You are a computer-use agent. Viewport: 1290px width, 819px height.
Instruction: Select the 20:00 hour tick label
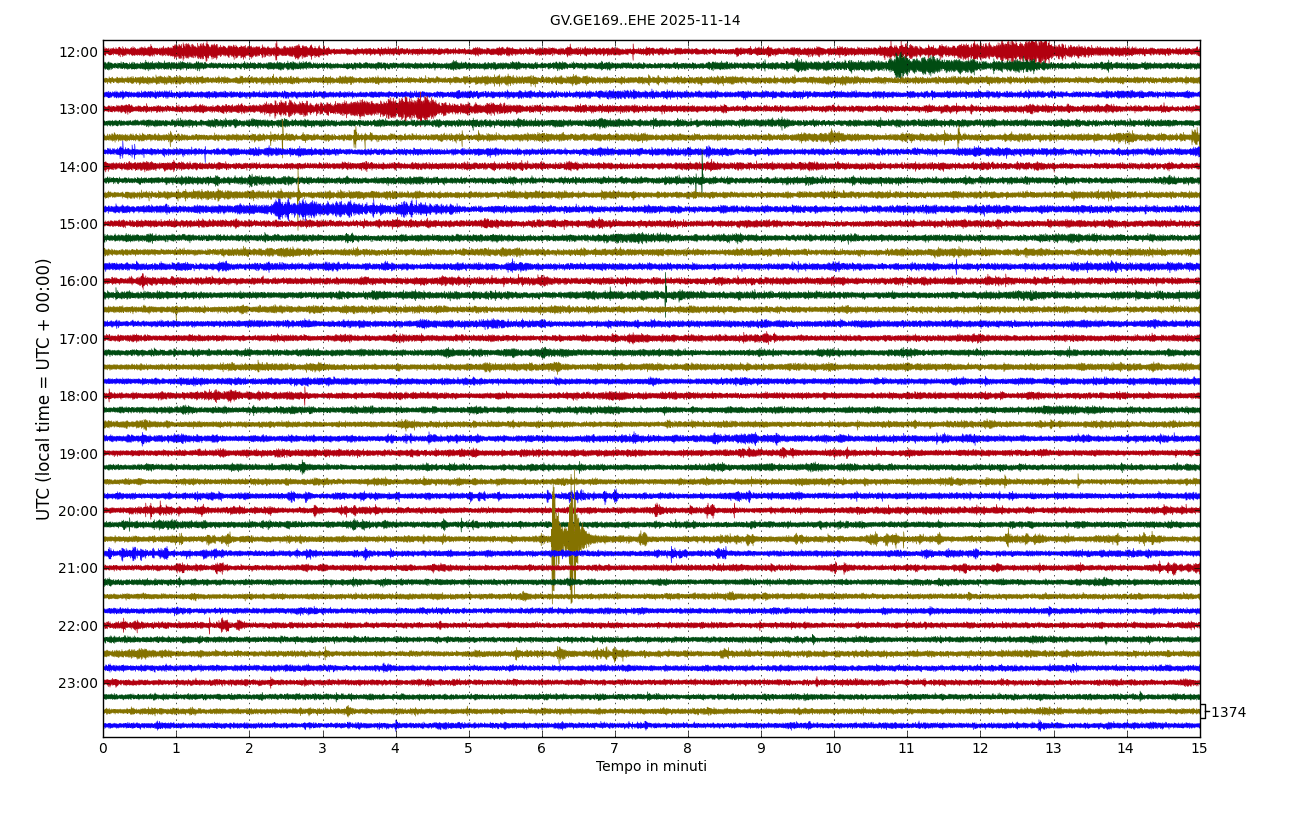[78, 511]
